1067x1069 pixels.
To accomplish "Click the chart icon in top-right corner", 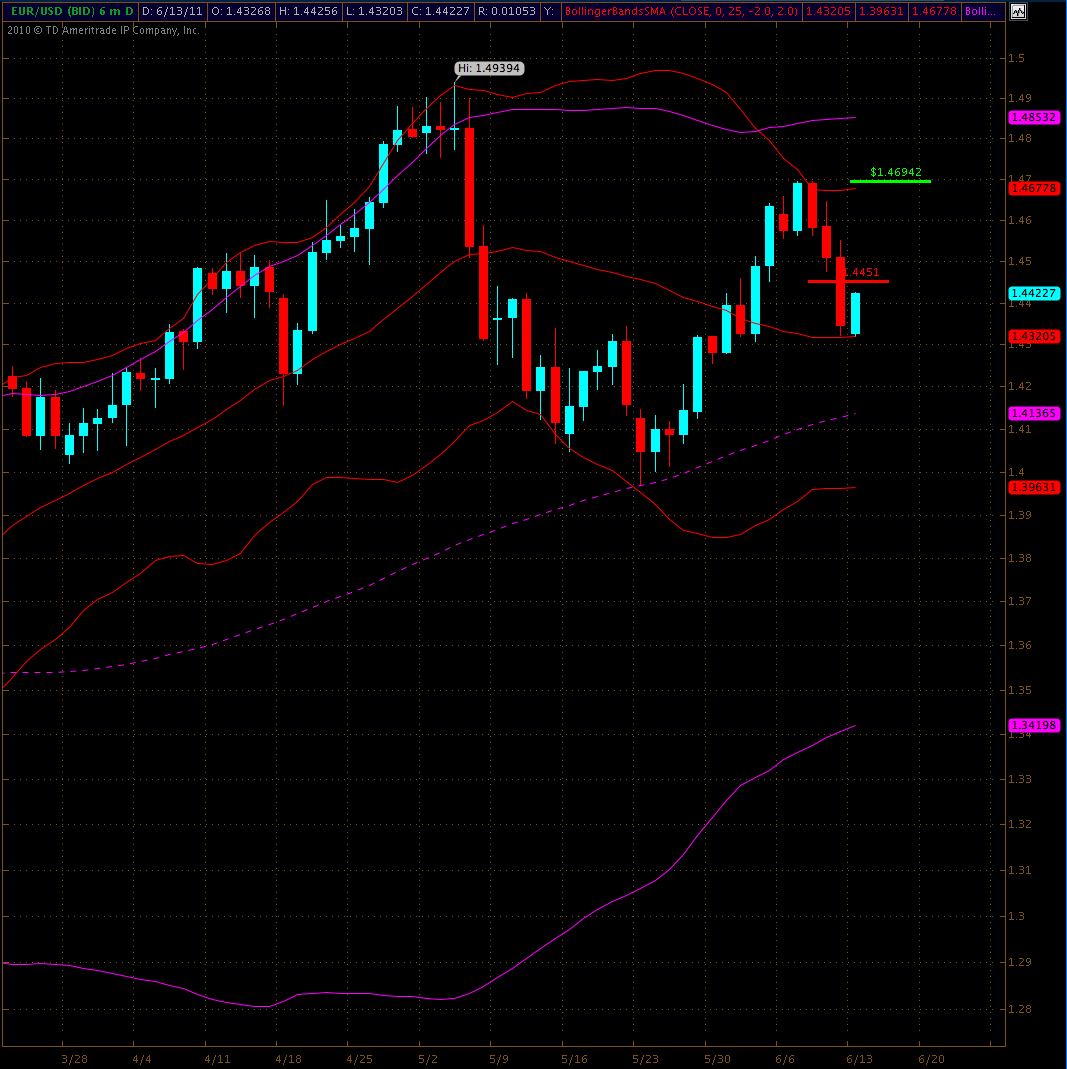I will point(1018,12).
